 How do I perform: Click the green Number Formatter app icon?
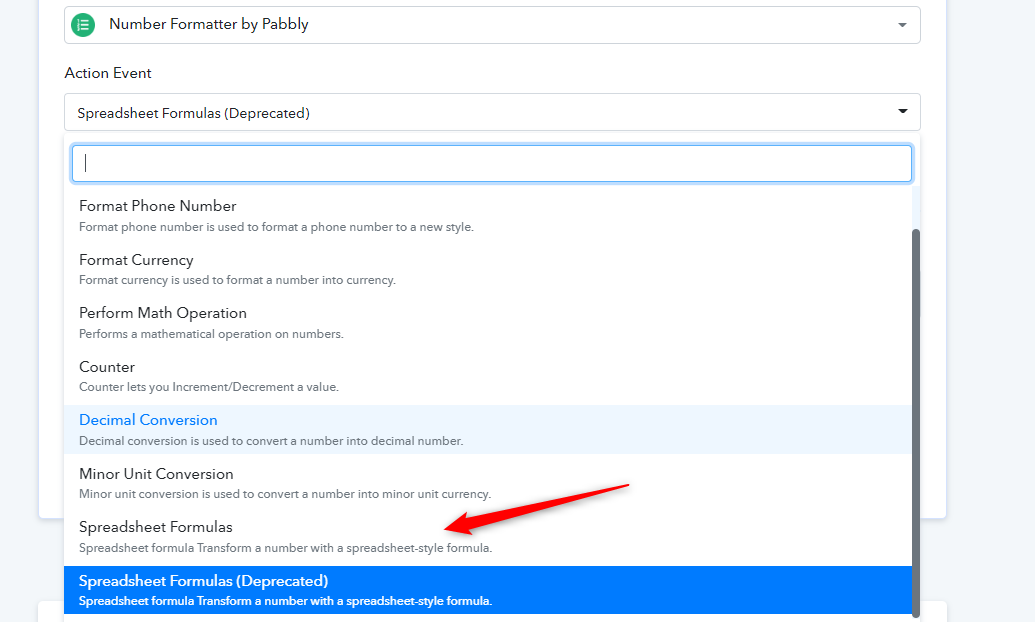[x=83, y=25]
